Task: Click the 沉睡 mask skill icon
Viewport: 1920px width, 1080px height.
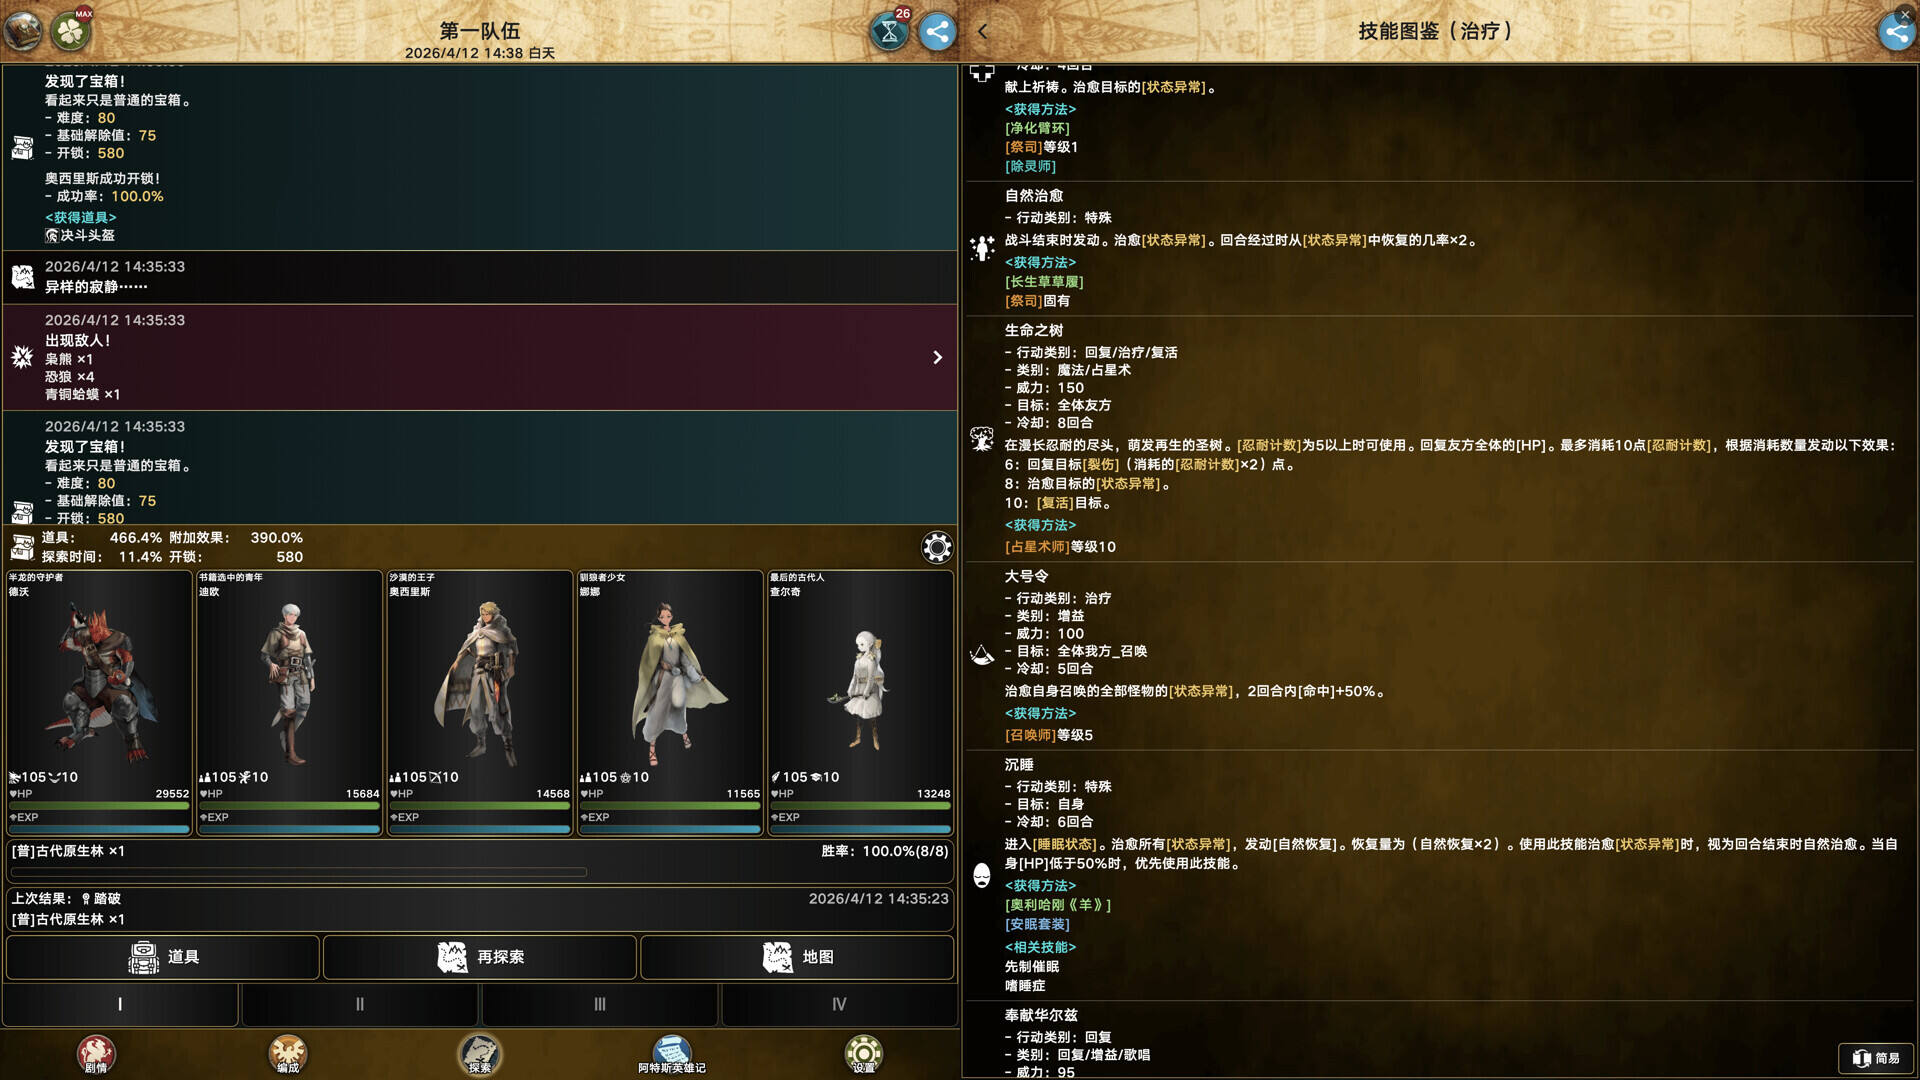Action: (x=982, y=875)
